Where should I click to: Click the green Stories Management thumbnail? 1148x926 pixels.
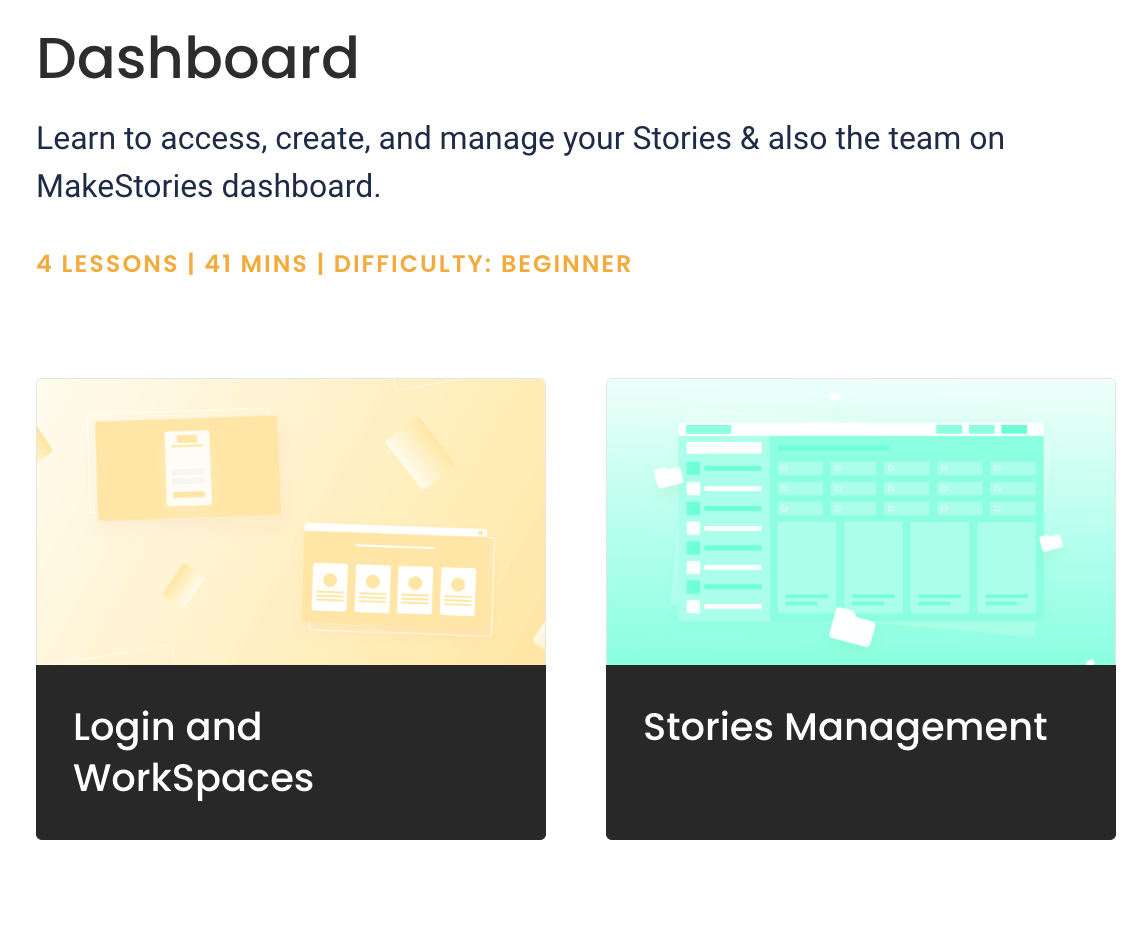tap(860, 521)
